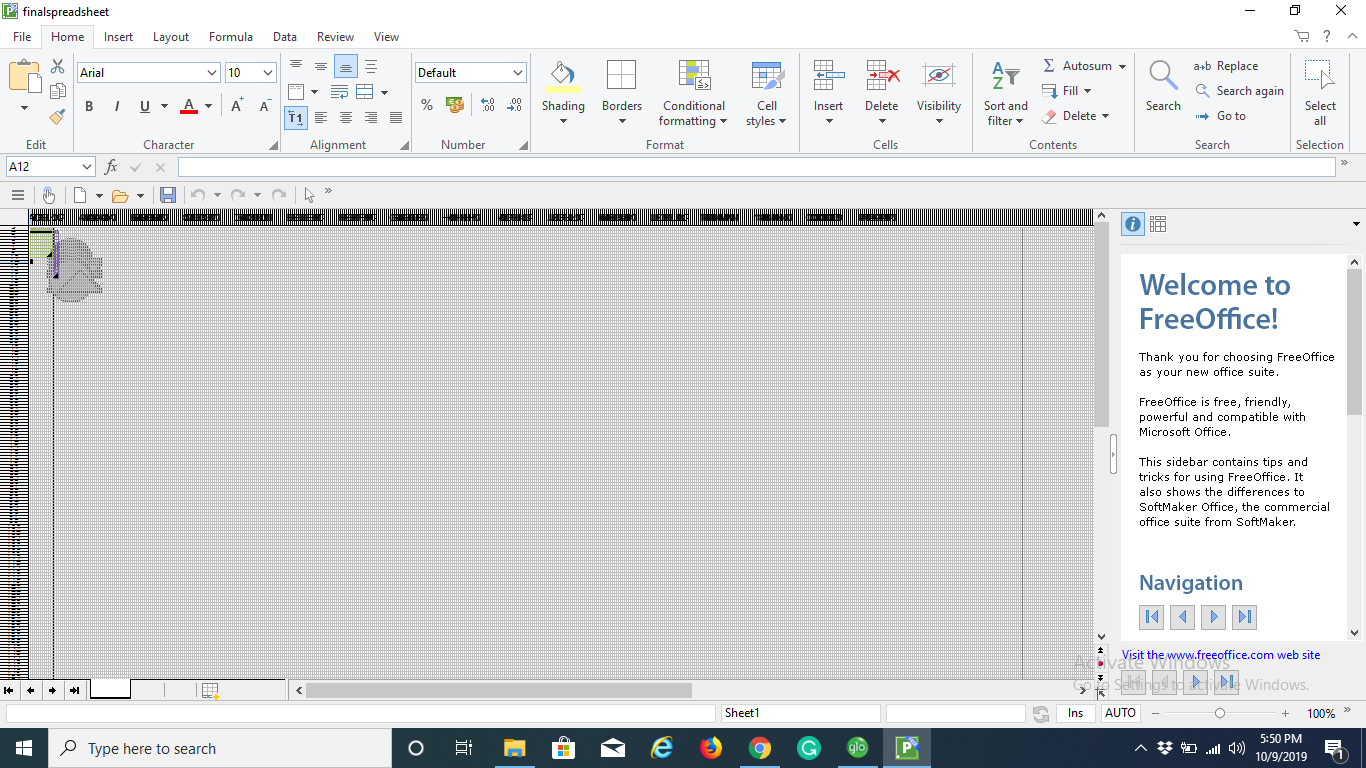Open the Arial font name dropdown
The image size is (1366, 768).
pyautogui.click(x=212, y=73)
